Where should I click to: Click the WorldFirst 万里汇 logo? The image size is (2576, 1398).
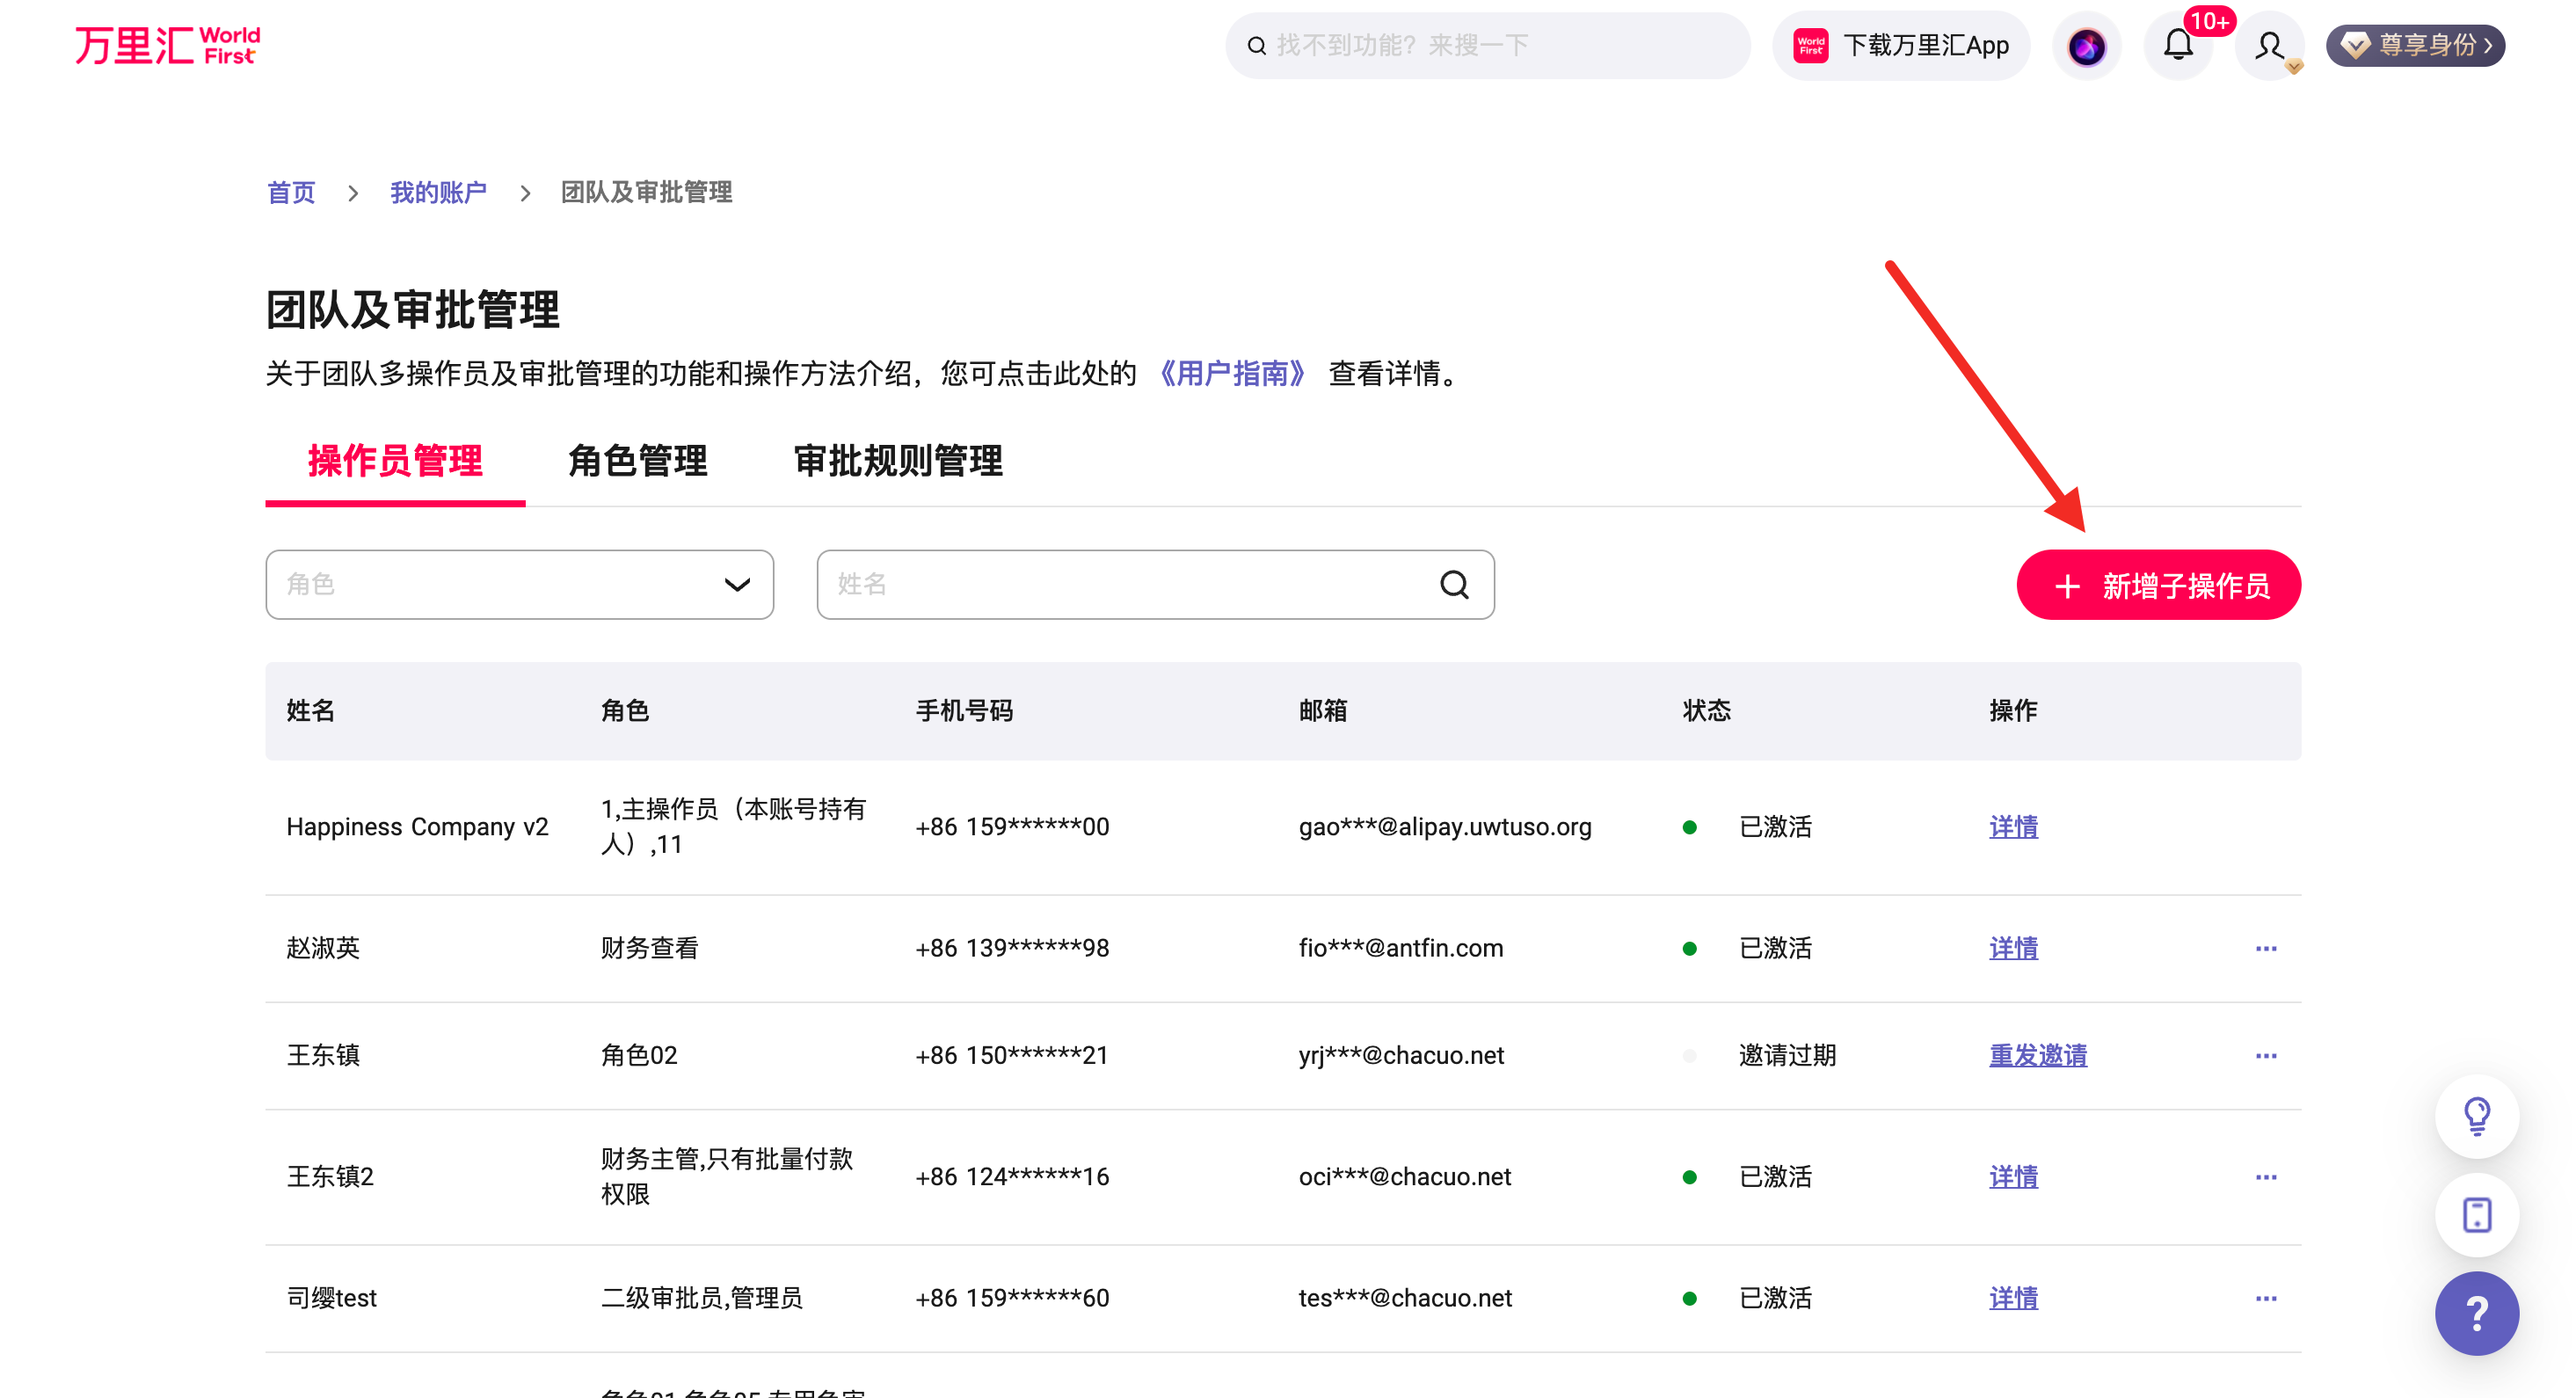pyautogui.click(x=167, y=45)
